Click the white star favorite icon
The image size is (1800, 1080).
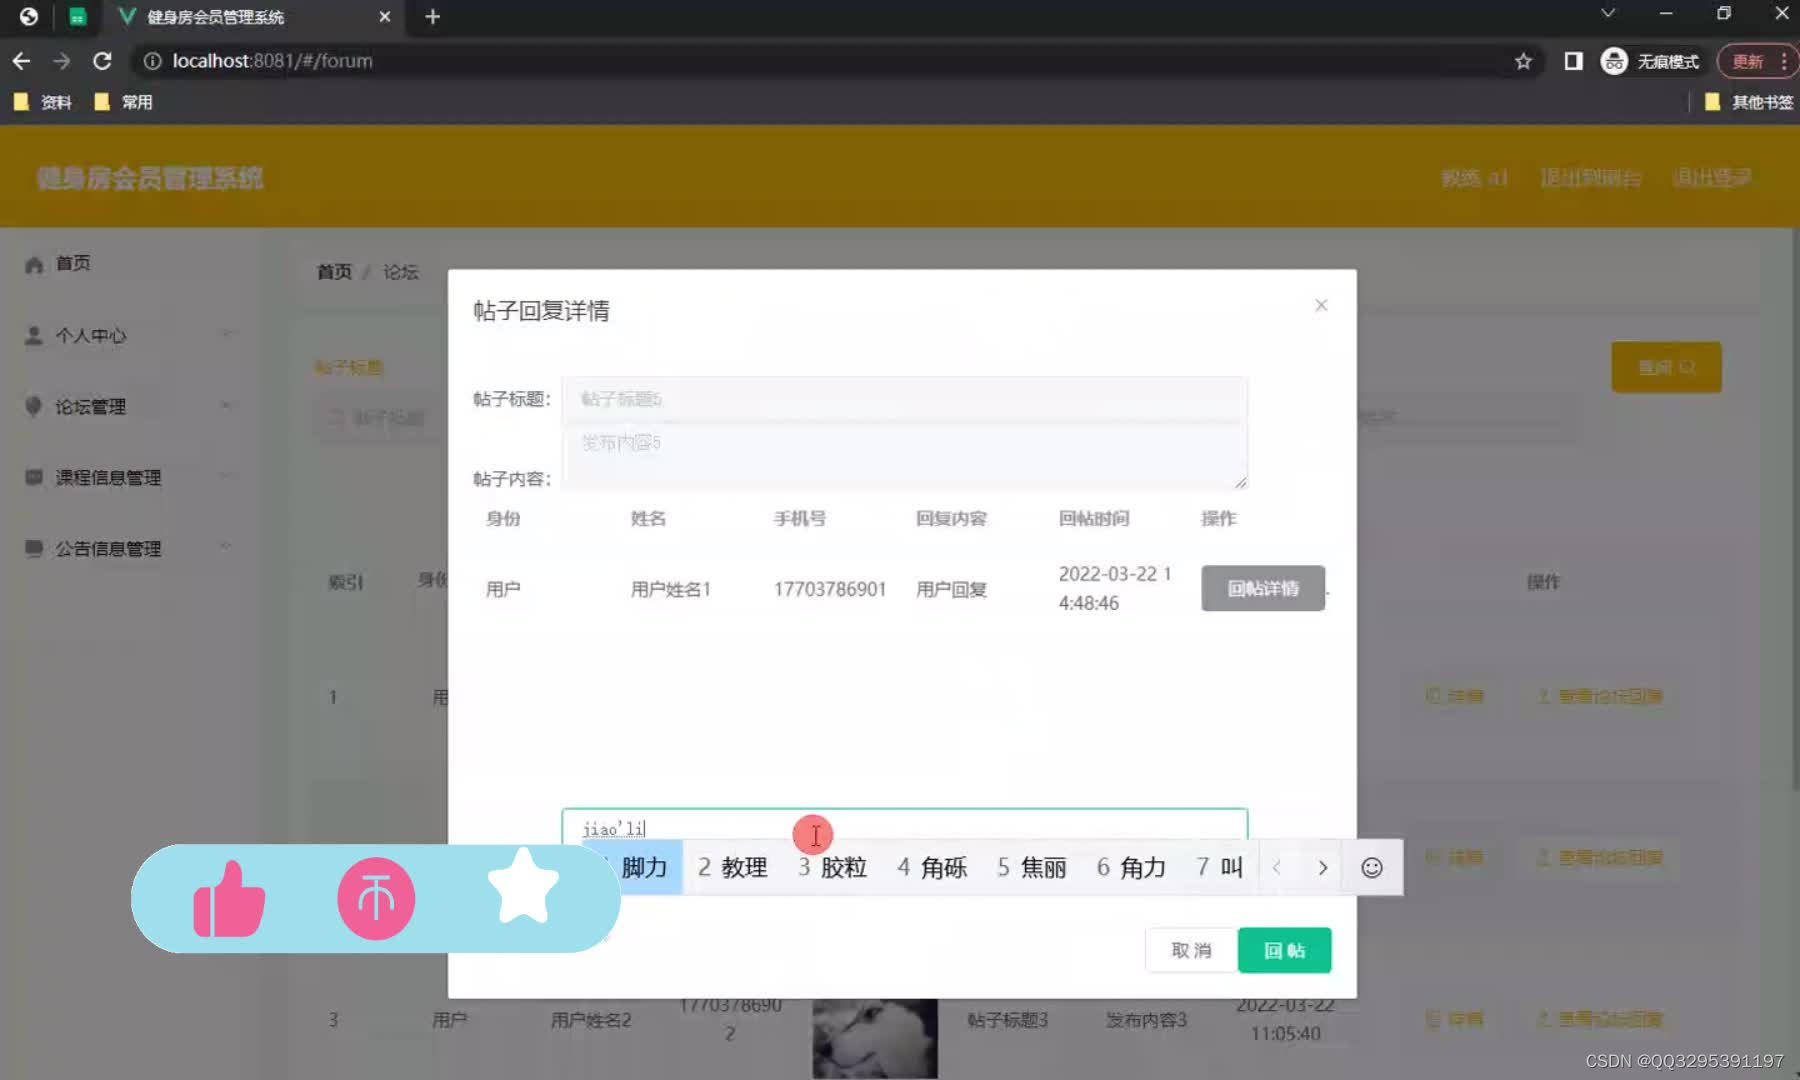[522, 886]
